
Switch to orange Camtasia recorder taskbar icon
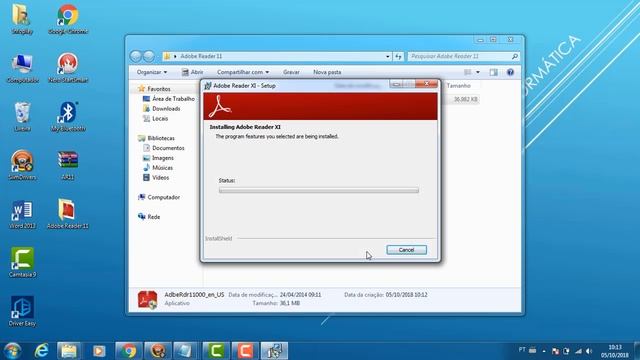[x=245, y=351]
